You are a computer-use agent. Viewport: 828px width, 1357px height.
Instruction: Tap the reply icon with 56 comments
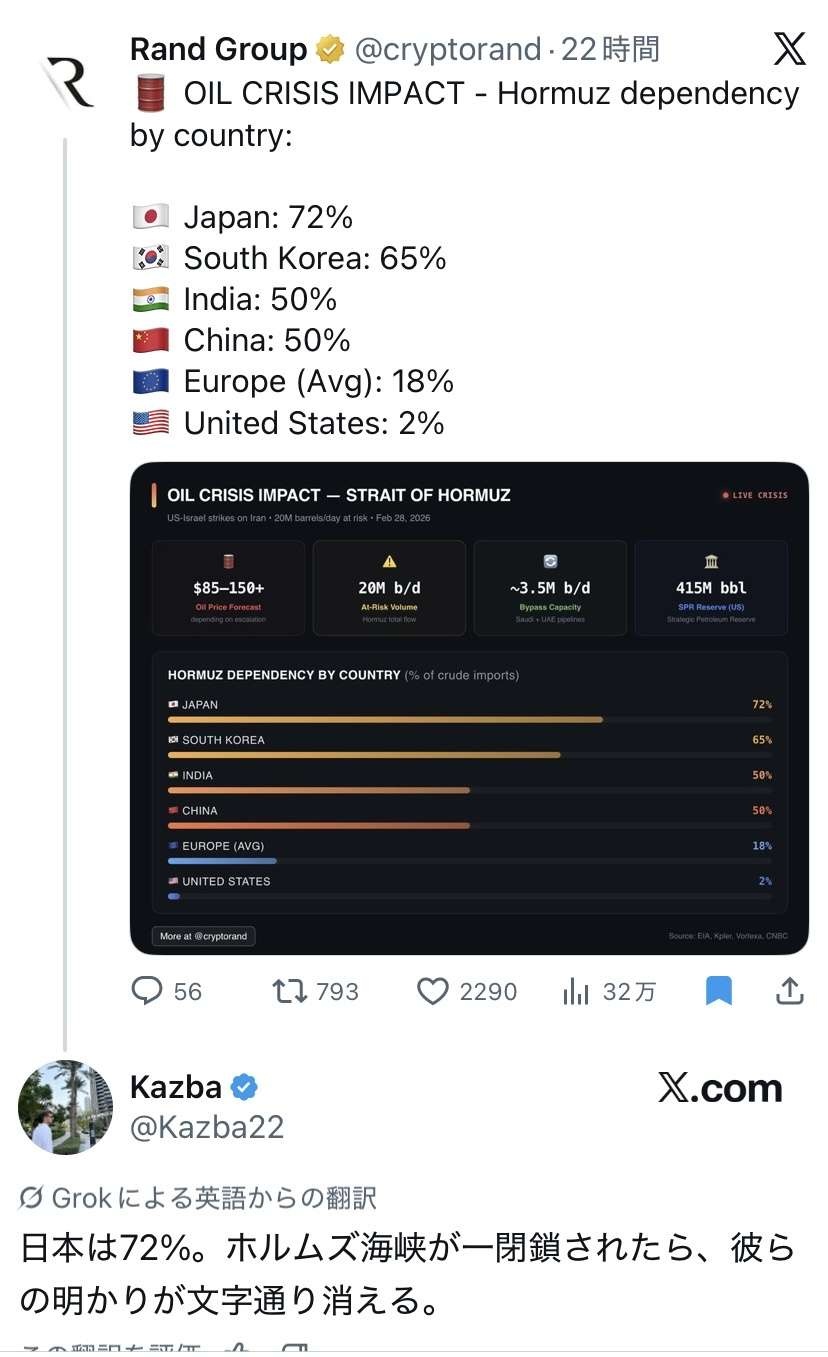tap(147, 991)
